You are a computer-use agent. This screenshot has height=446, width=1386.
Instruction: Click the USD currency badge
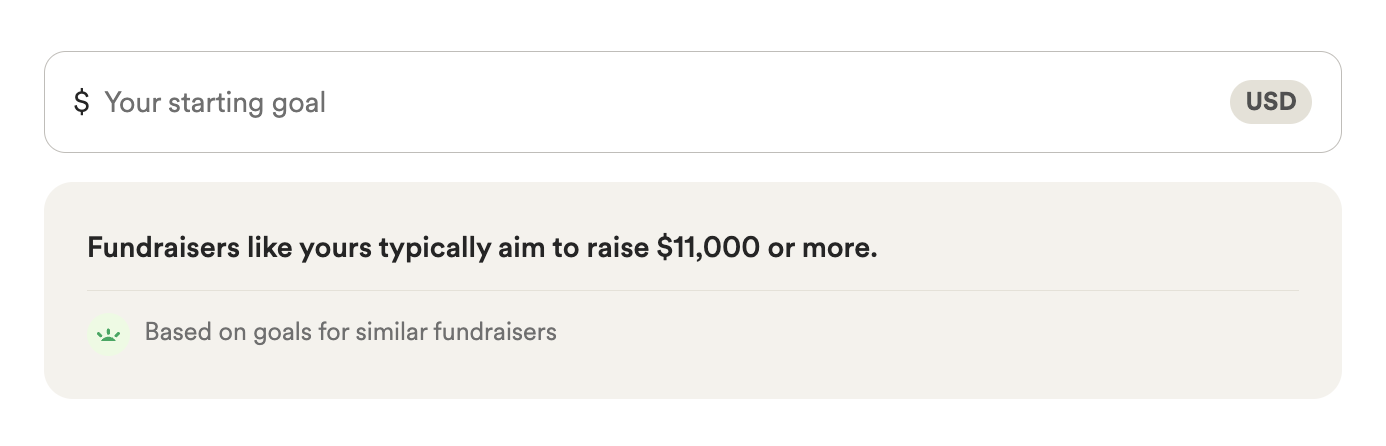click(x=1270, y=102)
